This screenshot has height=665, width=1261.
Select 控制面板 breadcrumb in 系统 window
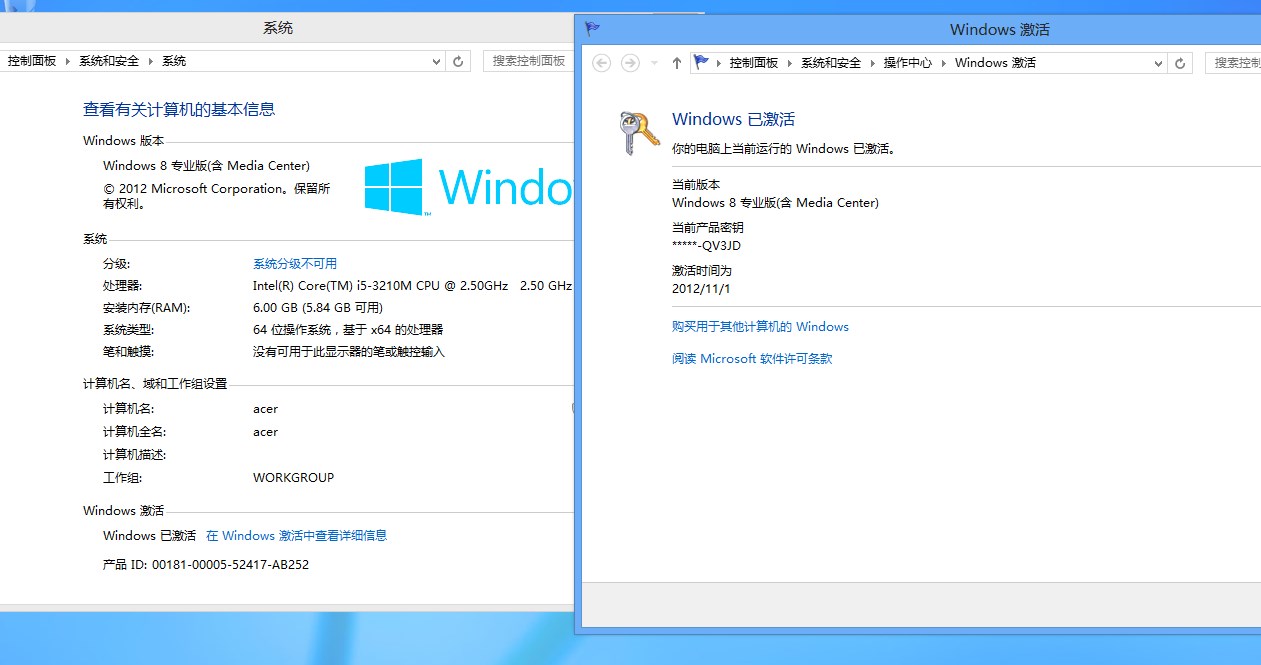coord(32,61)
